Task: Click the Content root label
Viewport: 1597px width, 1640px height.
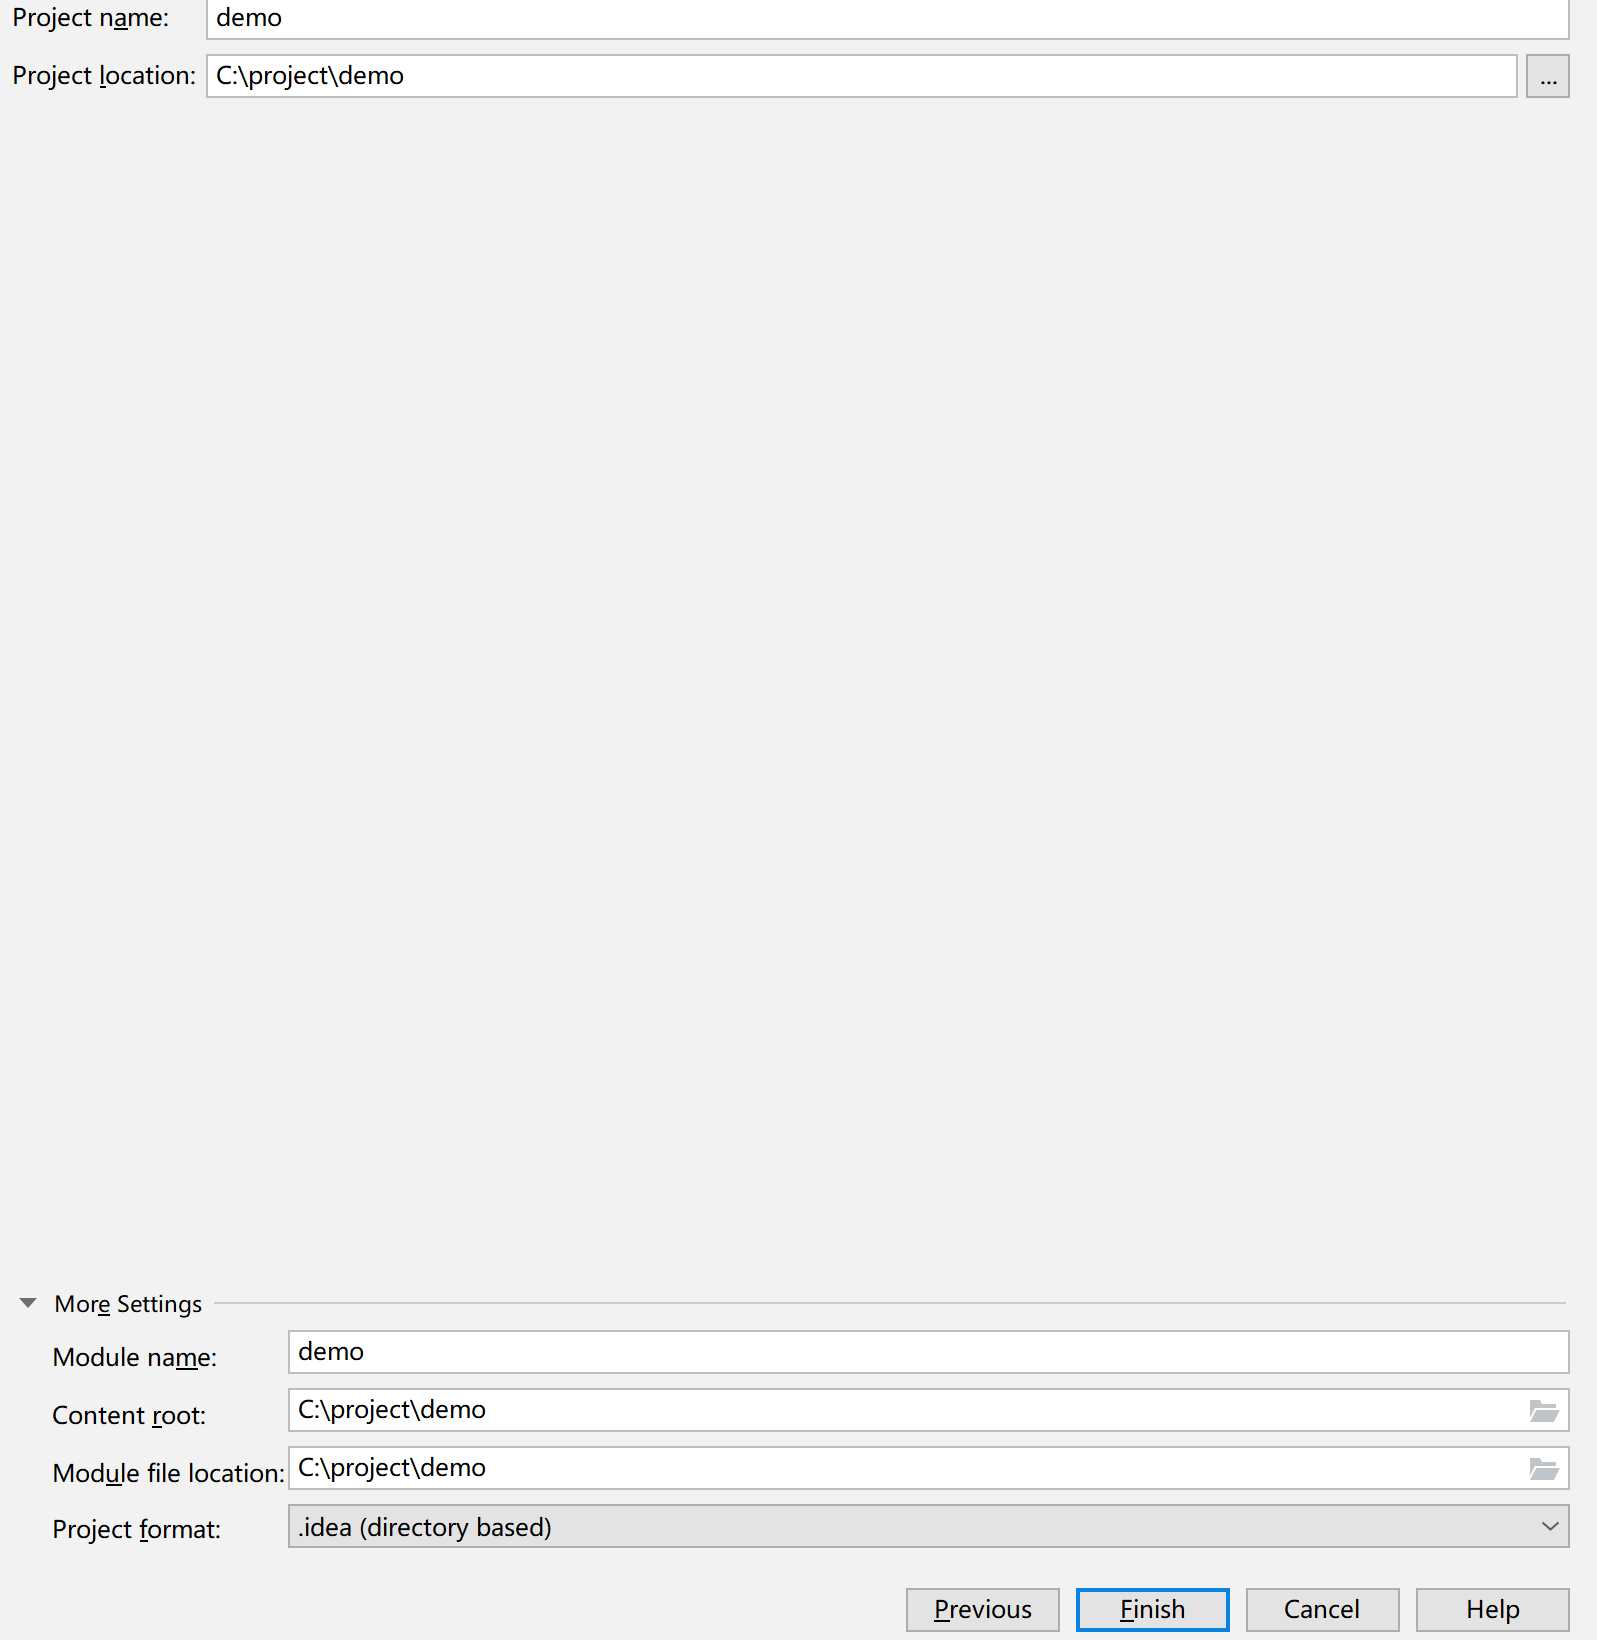Action: [129, 1415]
